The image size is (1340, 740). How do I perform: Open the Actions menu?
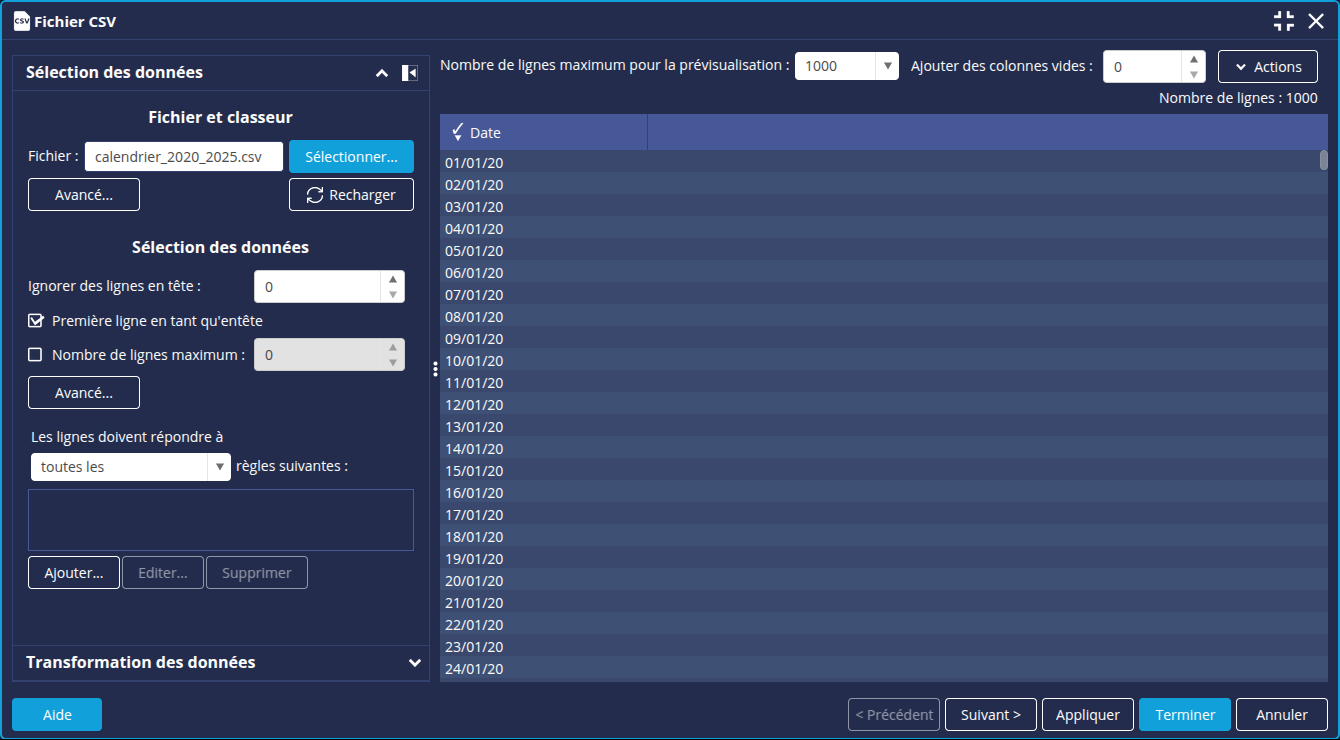1267,67
